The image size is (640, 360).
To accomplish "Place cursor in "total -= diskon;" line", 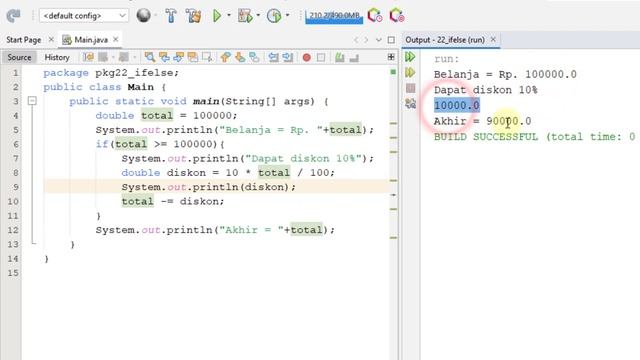I will coord(173,201).
